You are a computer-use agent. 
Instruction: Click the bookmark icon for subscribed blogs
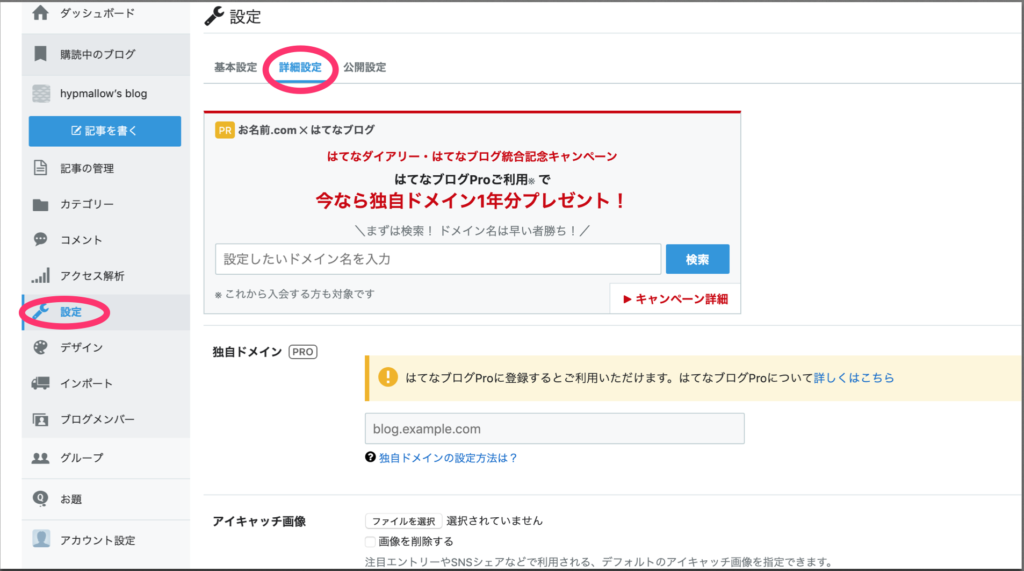tap(40, 54)
